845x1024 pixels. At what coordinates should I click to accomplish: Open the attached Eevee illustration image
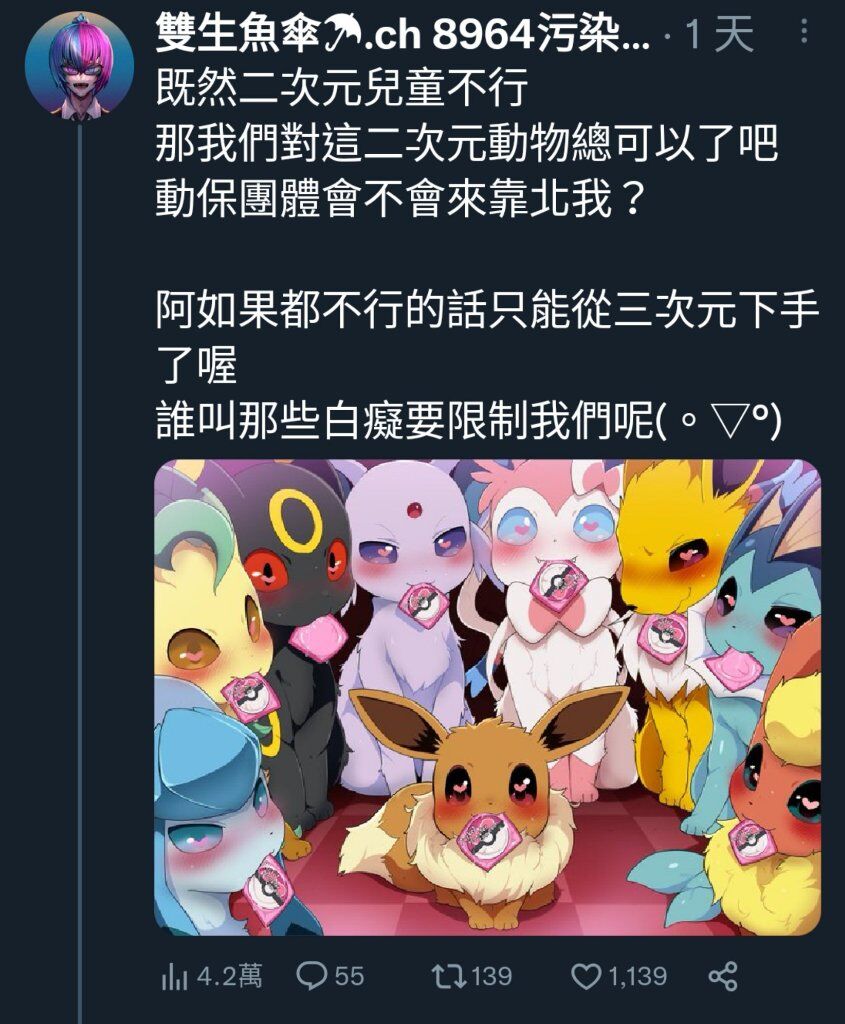coord(487,697)
